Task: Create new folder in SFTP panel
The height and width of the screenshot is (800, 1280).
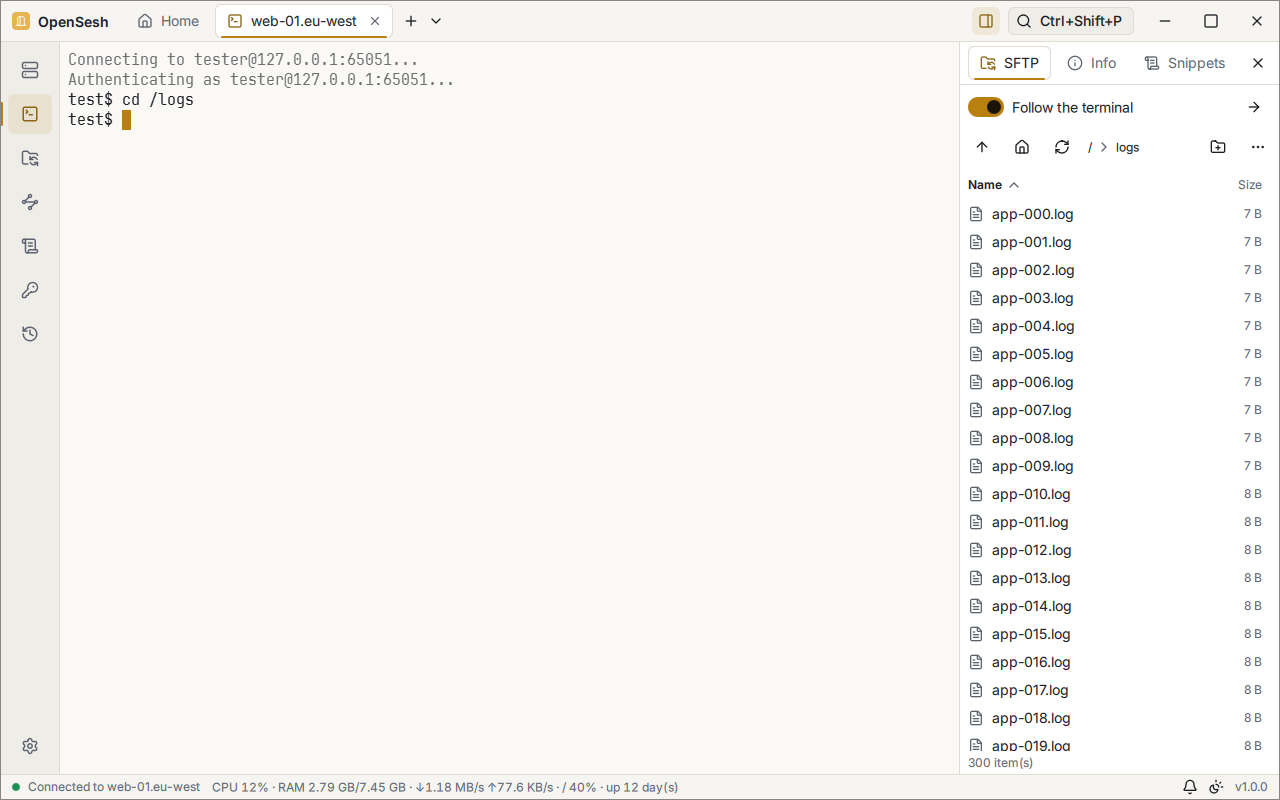Action: pos(1218,147)
